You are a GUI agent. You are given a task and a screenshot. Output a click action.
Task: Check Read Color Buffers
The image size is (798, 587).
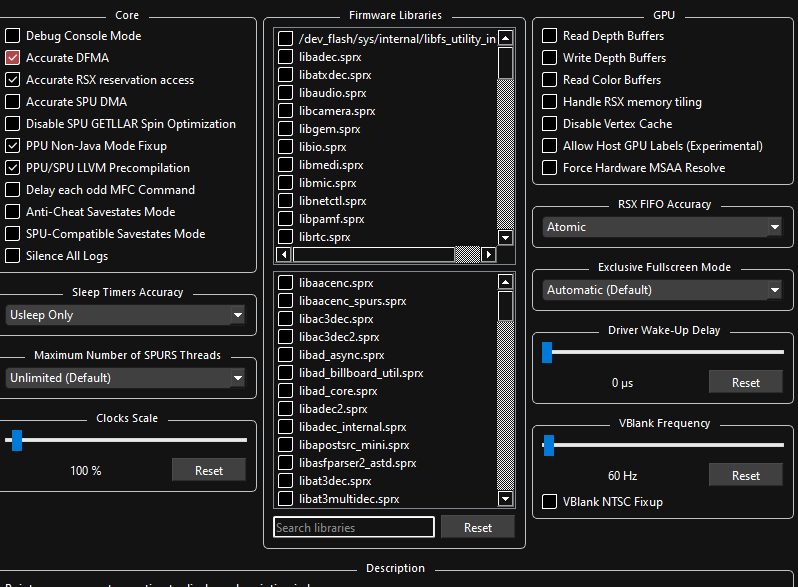pyautogui.click(x=549, y=79)
